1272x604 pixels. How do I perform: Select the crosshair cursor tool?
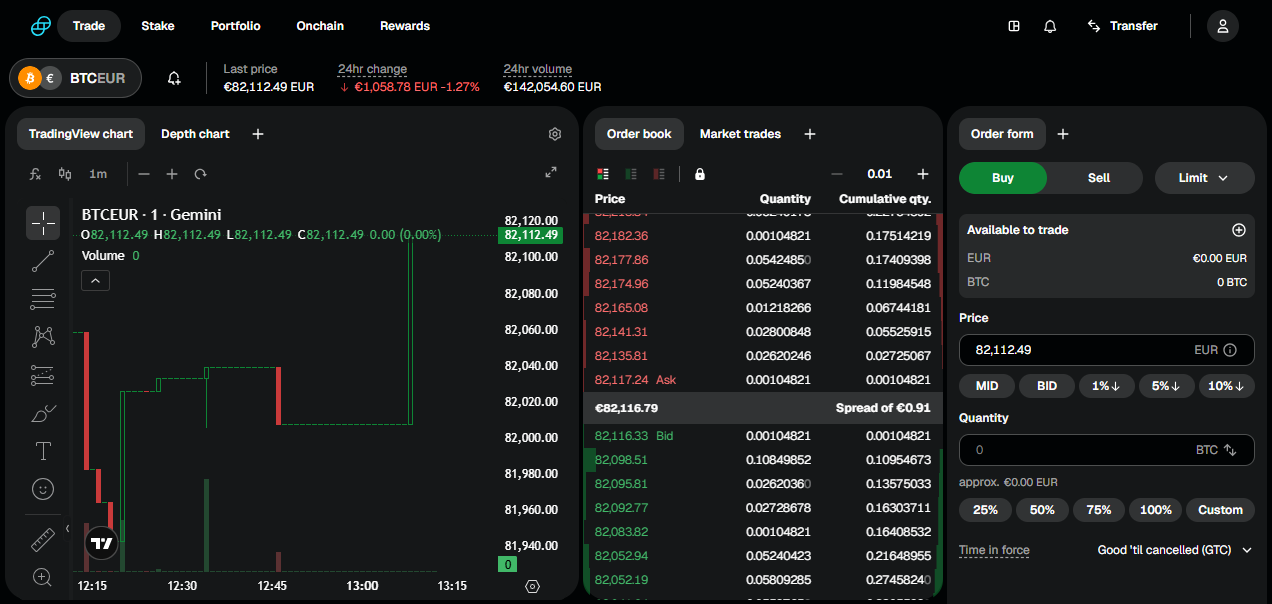point(42,223)
